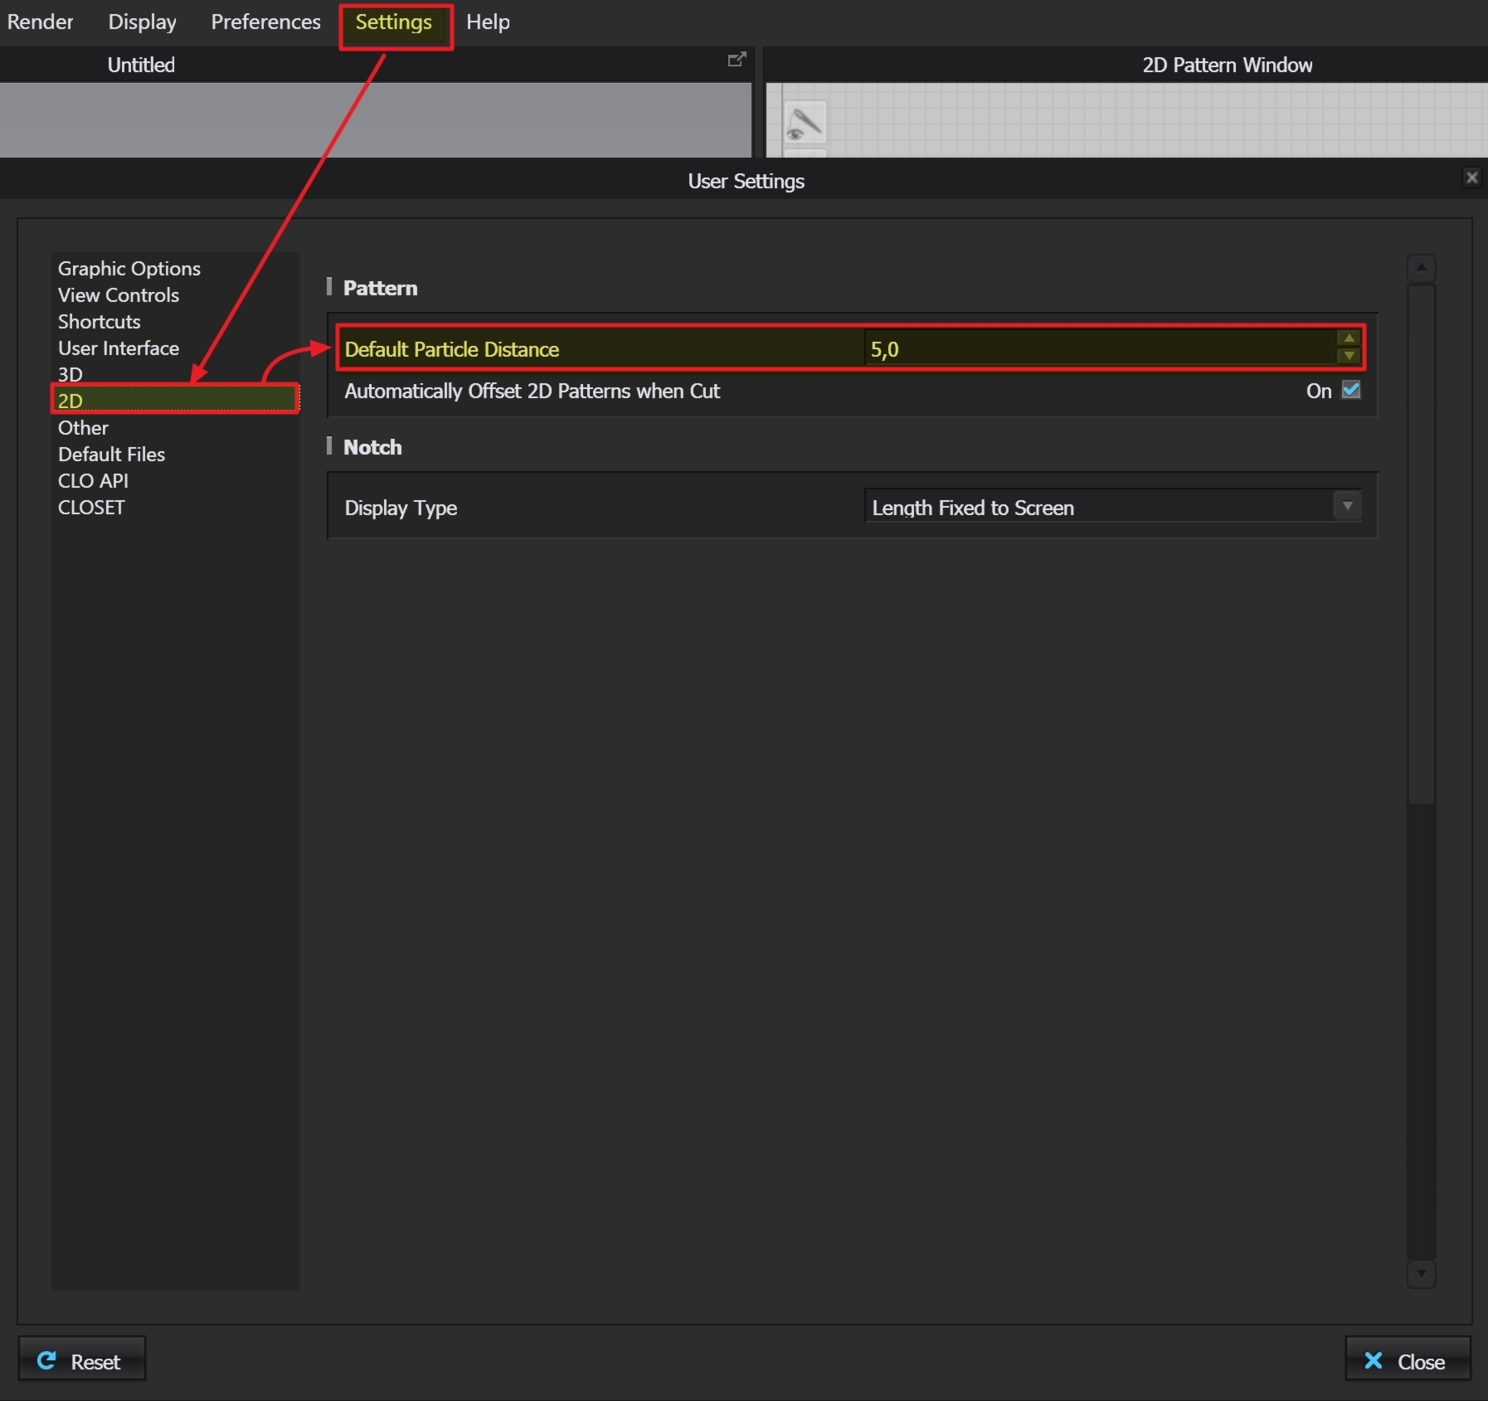Click the Untitled window title

coord(141,65)
